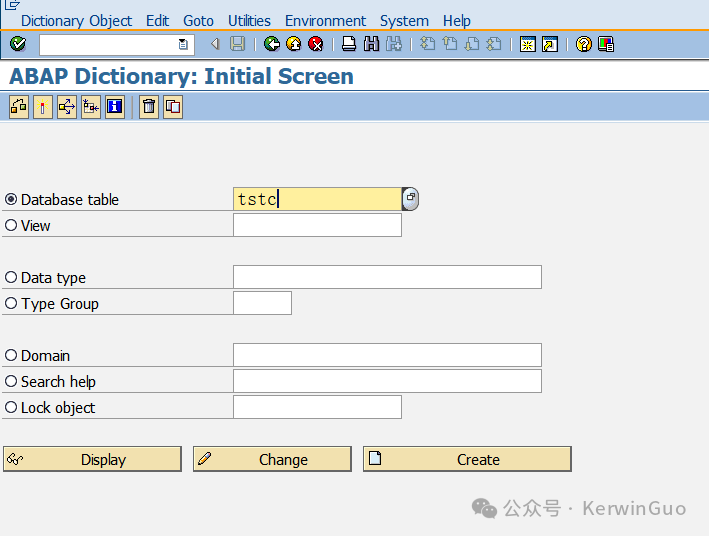Click the Domain input field

[x=388, y=355]
